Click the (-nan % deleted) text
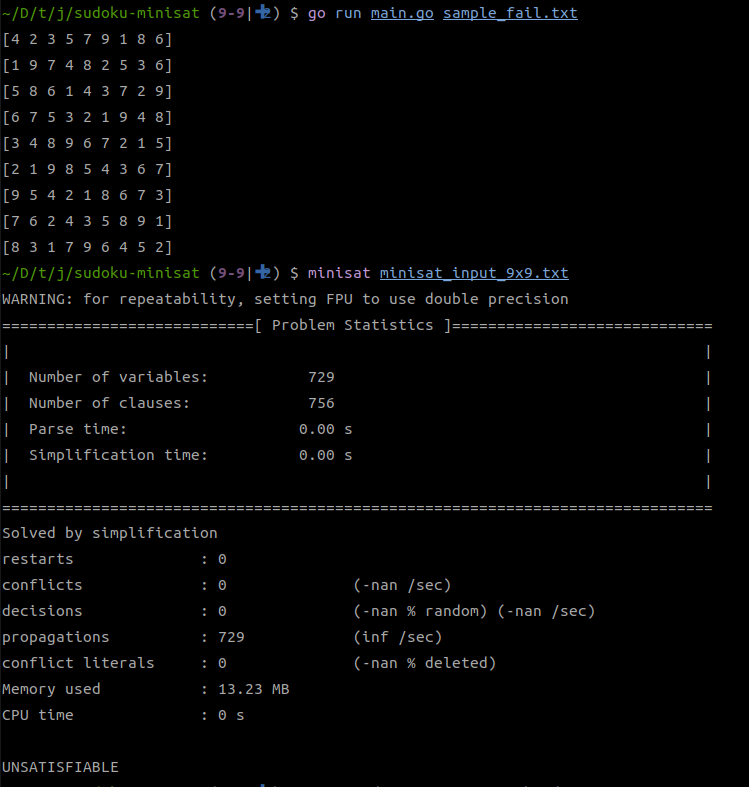Image resolution: width=749 pixels, height=787 pixels. click(425, 663)
